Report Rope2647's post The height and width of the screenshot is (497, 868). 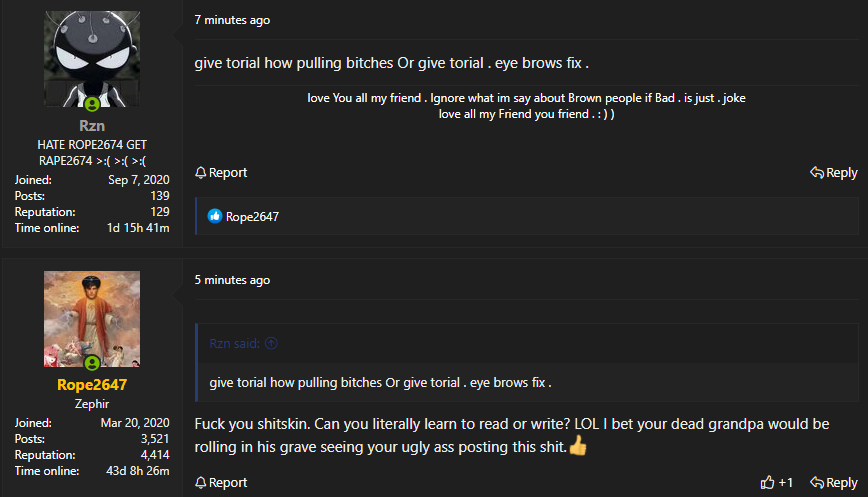(x=221, y=483)
